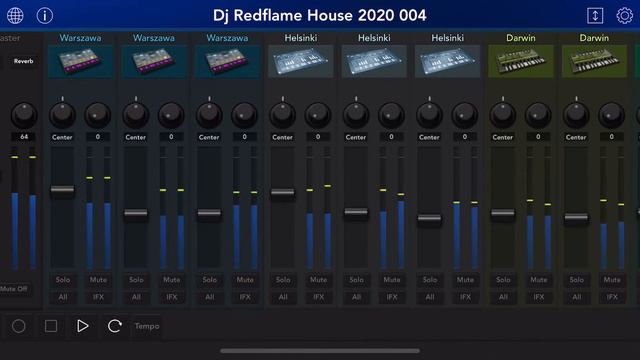Tap the mixer height expand icon
The width and height of the screenshot is (640, 360).
point(595,16)
